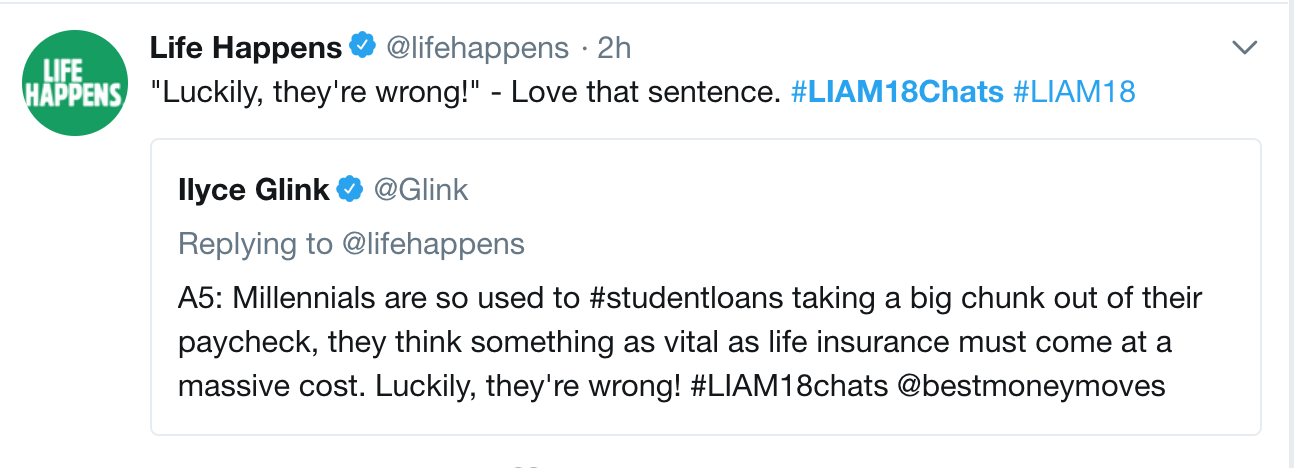Open #LIAM18chats hashtag in quoted tweet
The height and width of the screenshot is (468, 1294).
pos(789,386)
